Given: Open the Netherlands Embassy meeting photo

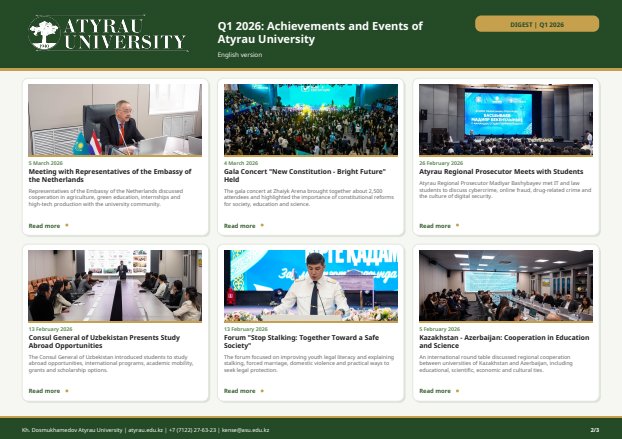Looking at the screenshot, I should tap(115, 119).
